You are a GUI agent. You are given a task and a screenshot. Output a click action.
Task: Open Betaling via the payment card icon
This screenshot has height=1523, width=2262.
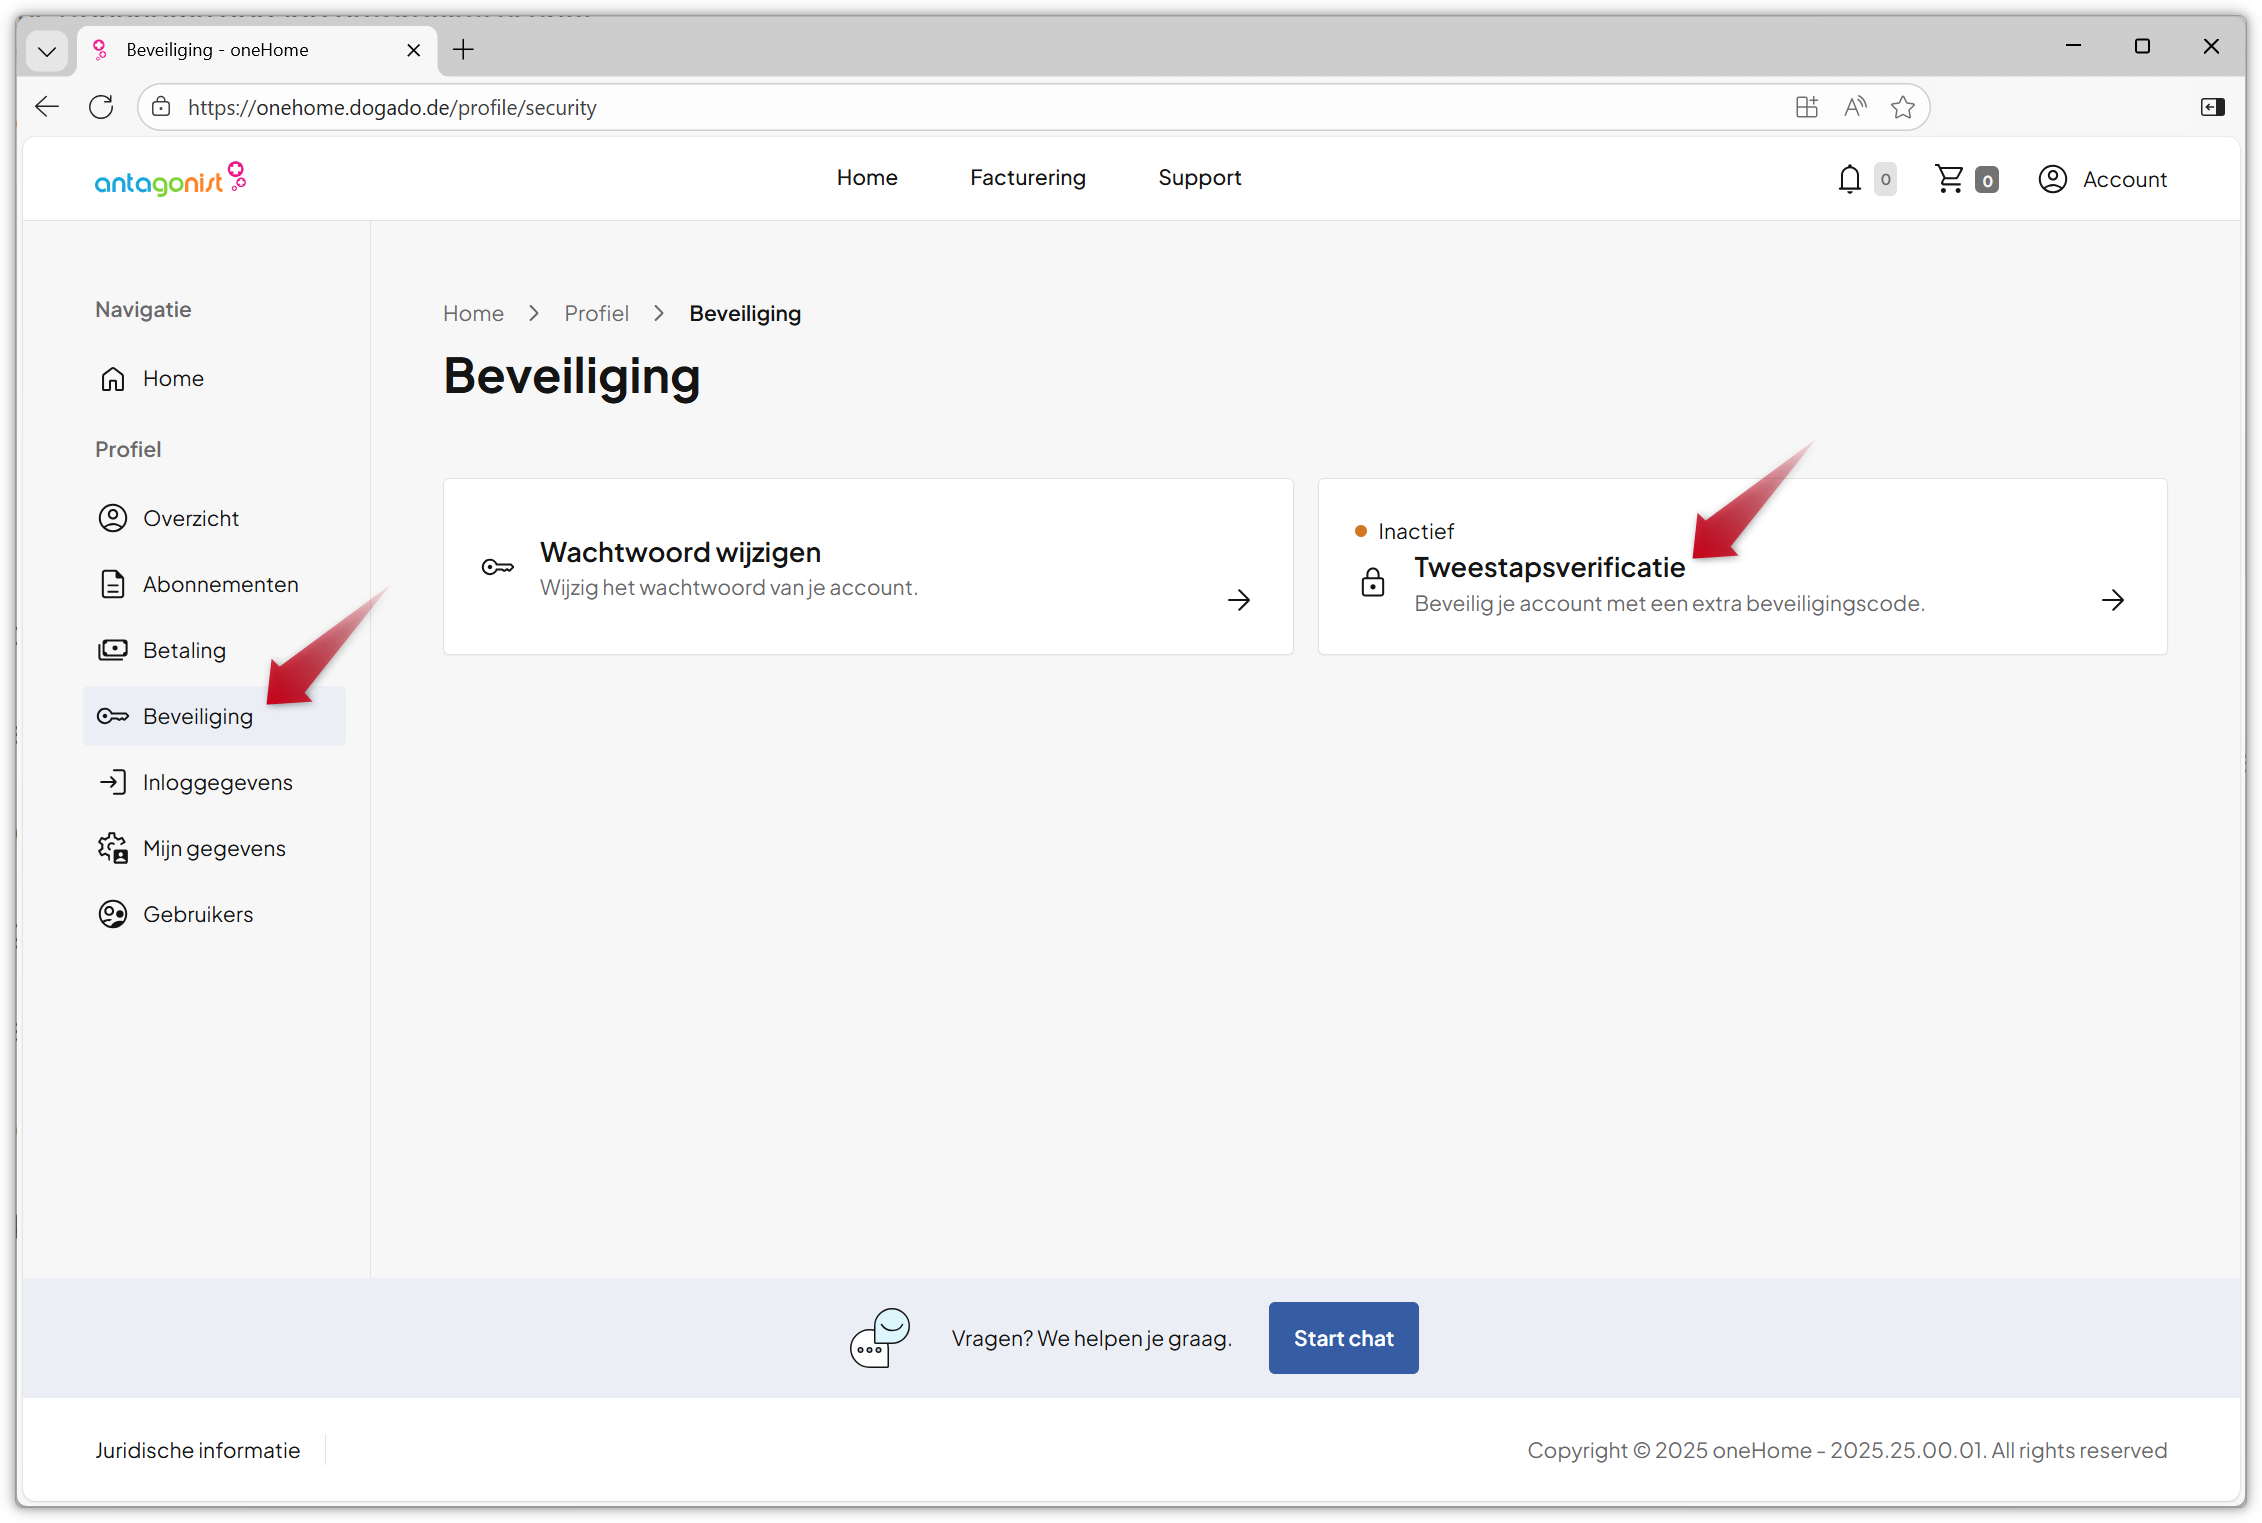112,650
